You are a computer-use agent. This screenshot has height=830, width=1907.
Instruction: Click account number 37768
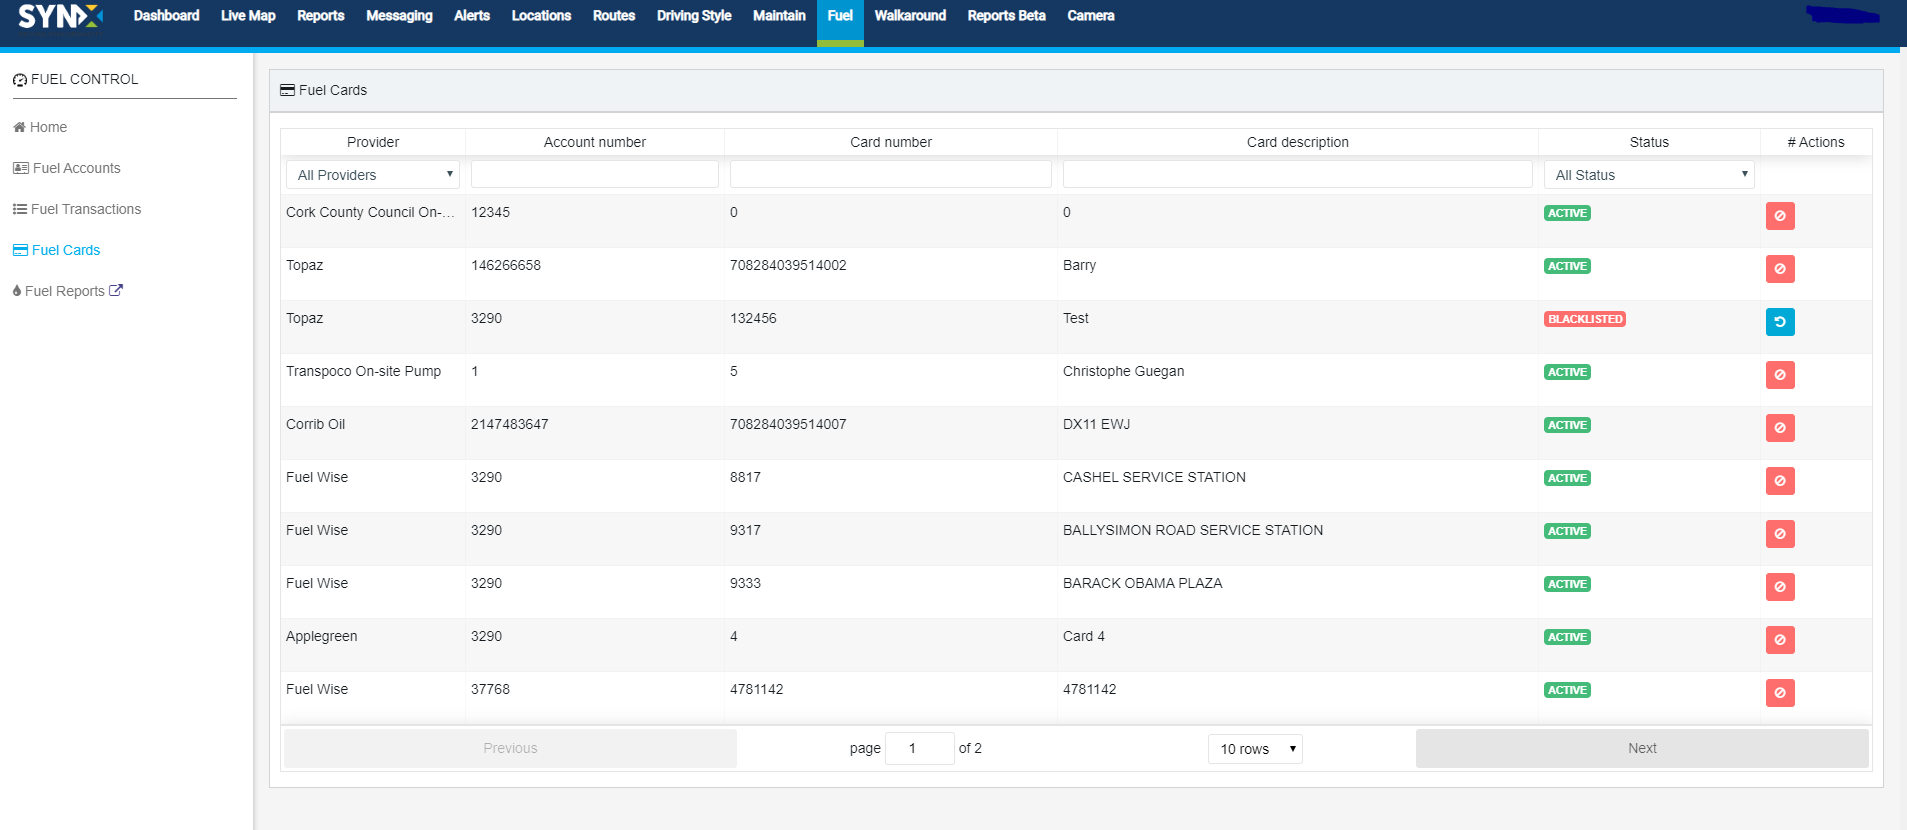click(490, 689)
